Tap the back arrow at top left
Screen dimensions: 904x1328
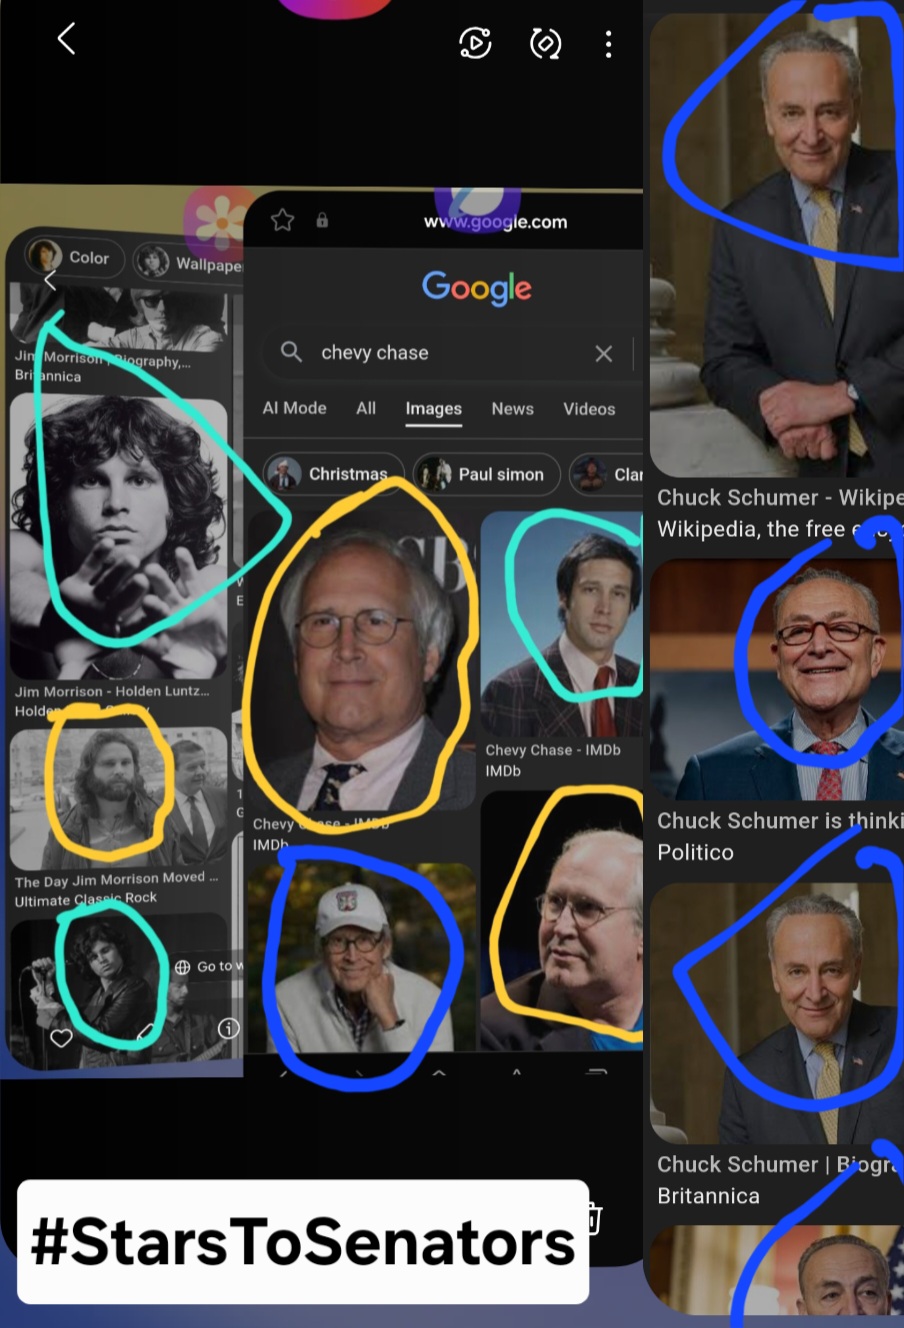coord(66,39)
